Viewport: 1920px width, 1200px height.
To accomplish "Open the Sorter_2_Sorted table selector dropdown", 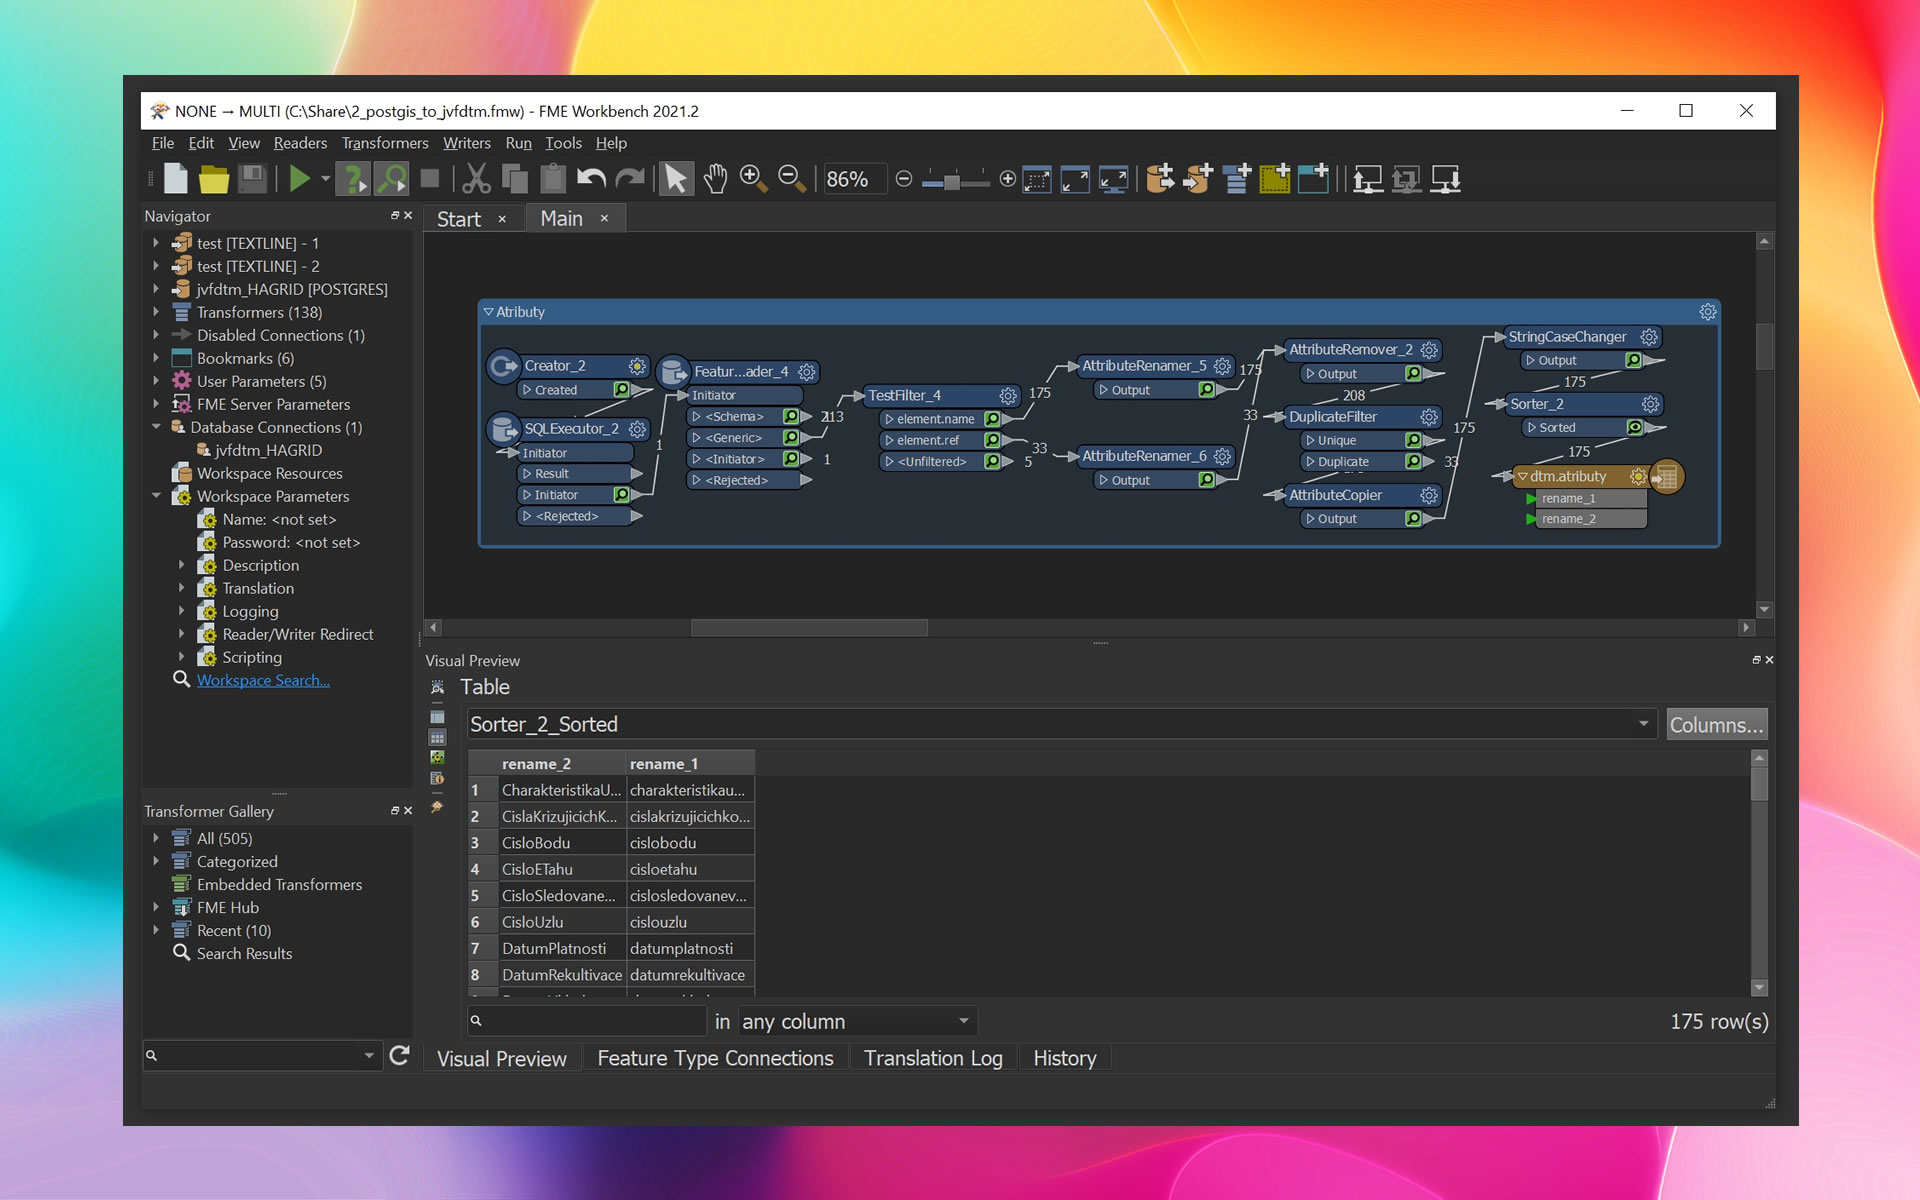I will pos(1643,723).
